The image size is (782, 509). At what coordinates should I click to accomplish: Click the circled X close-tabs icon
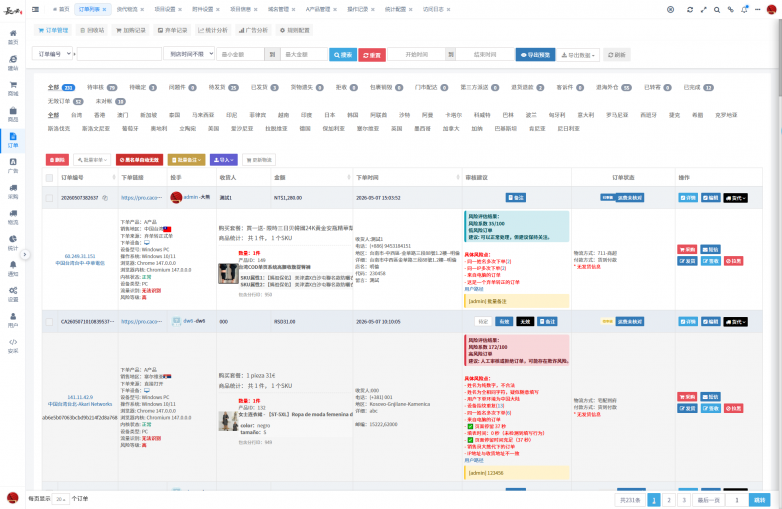click(x=671, y=9)
